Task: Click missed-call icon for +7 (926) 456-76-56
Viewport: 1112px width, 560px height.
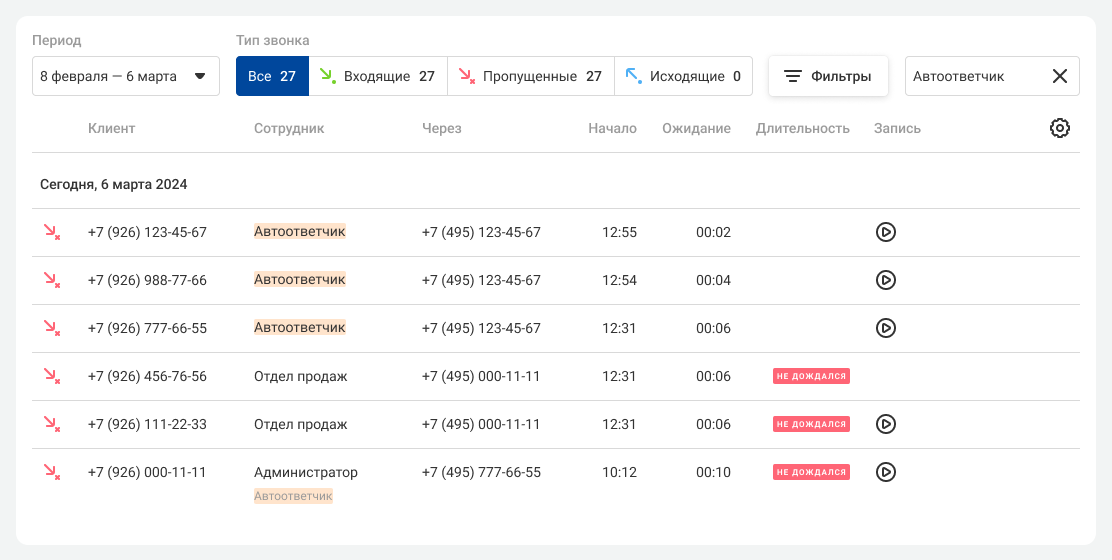Action: tap(52, 376)
